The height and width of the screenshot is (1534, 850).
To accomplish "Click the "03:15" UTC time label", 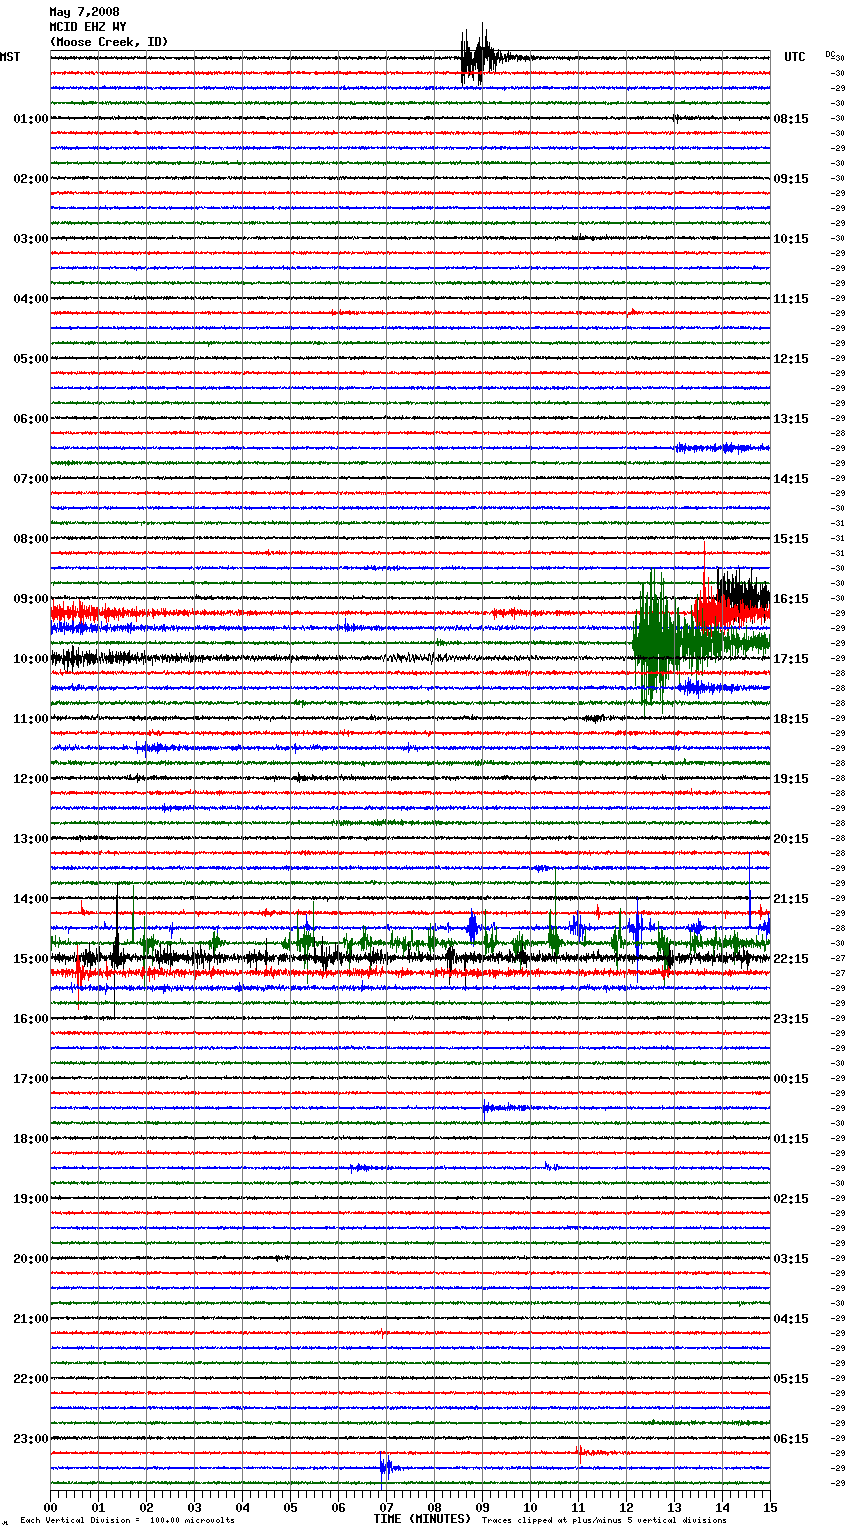I will coord(791,1259).
